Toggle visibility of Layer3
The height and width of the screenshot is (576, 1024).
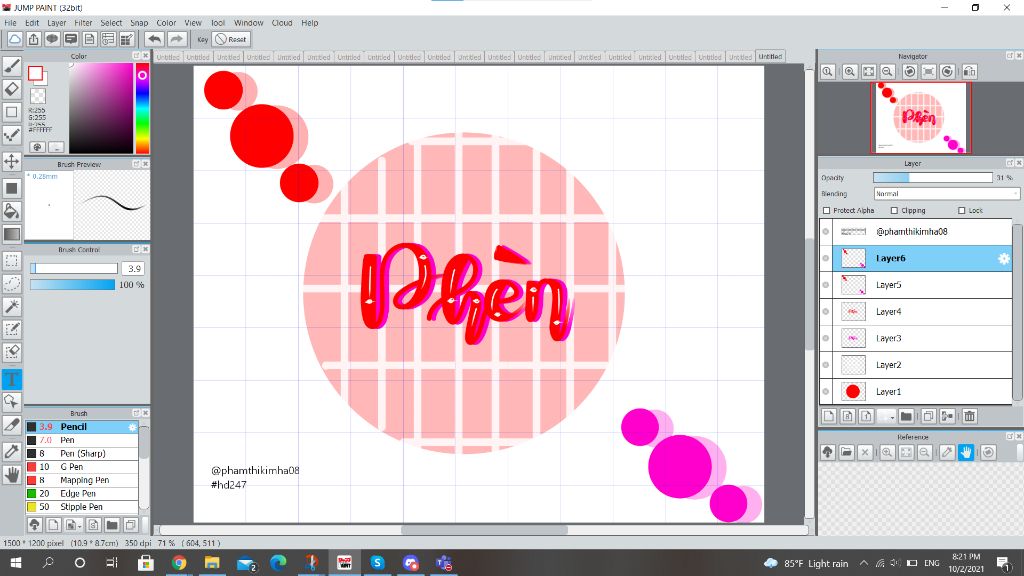(825, 338)
